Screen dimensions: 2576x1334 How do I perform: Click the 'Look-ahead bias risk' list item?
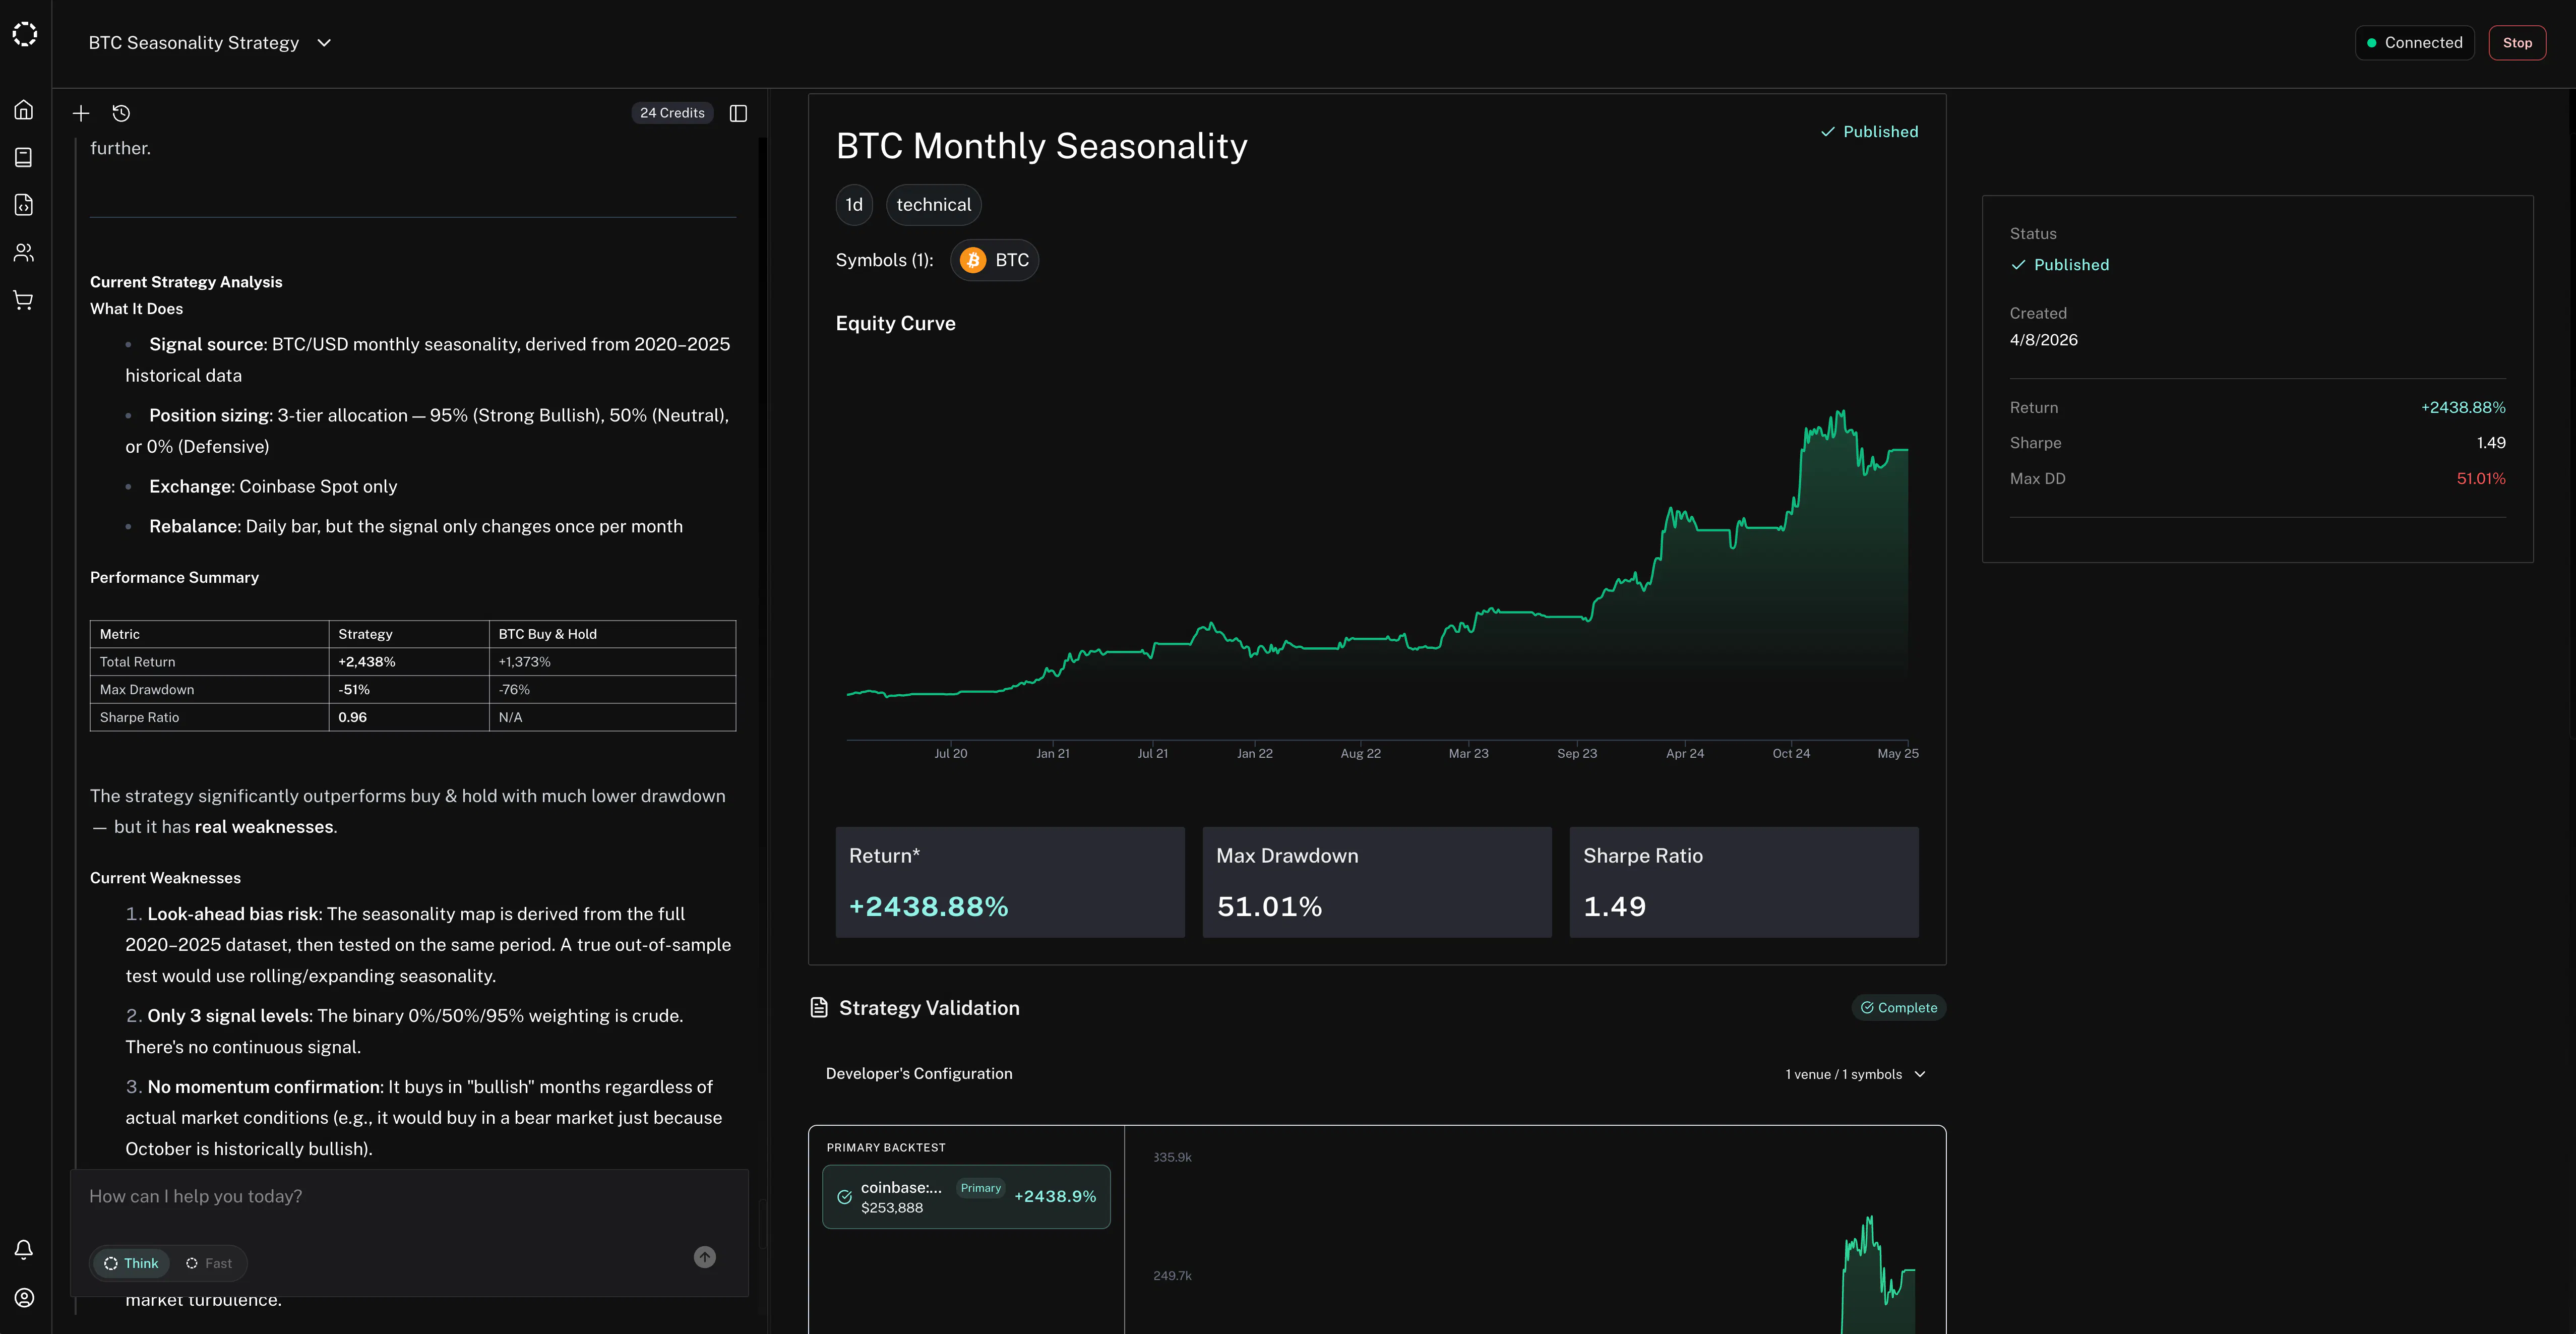[x=429, y=945]
